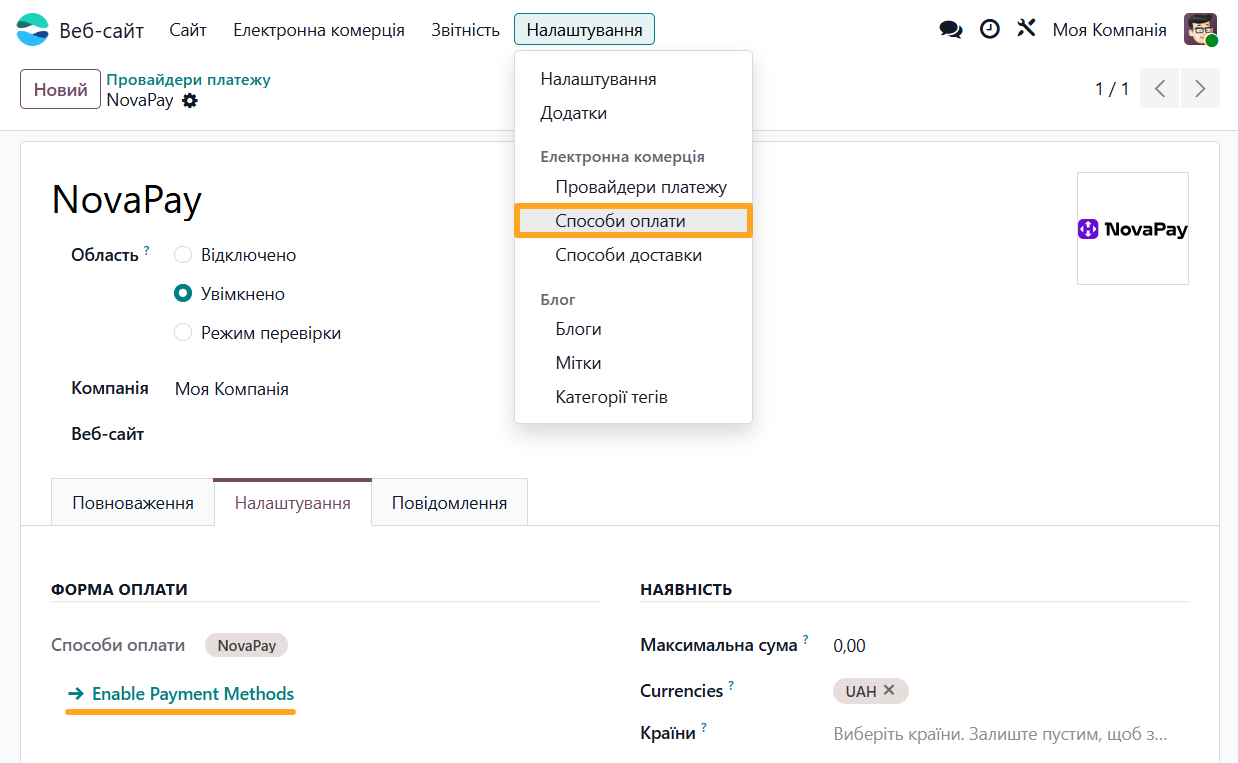This screenshot has width=1238, height=763.
Task: Click the Веб-сайт app title
Action: coord(102,30)
